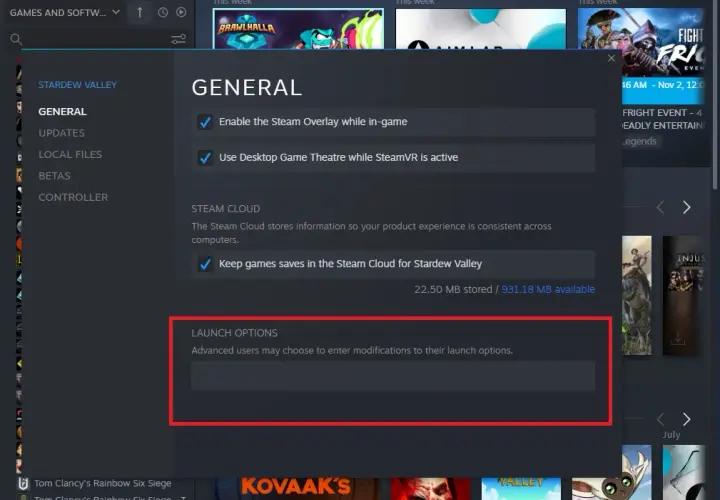Open the Brawlhalla news thumbnail
This screenshot has height=500, width=720.
click(x=298, y=28)
